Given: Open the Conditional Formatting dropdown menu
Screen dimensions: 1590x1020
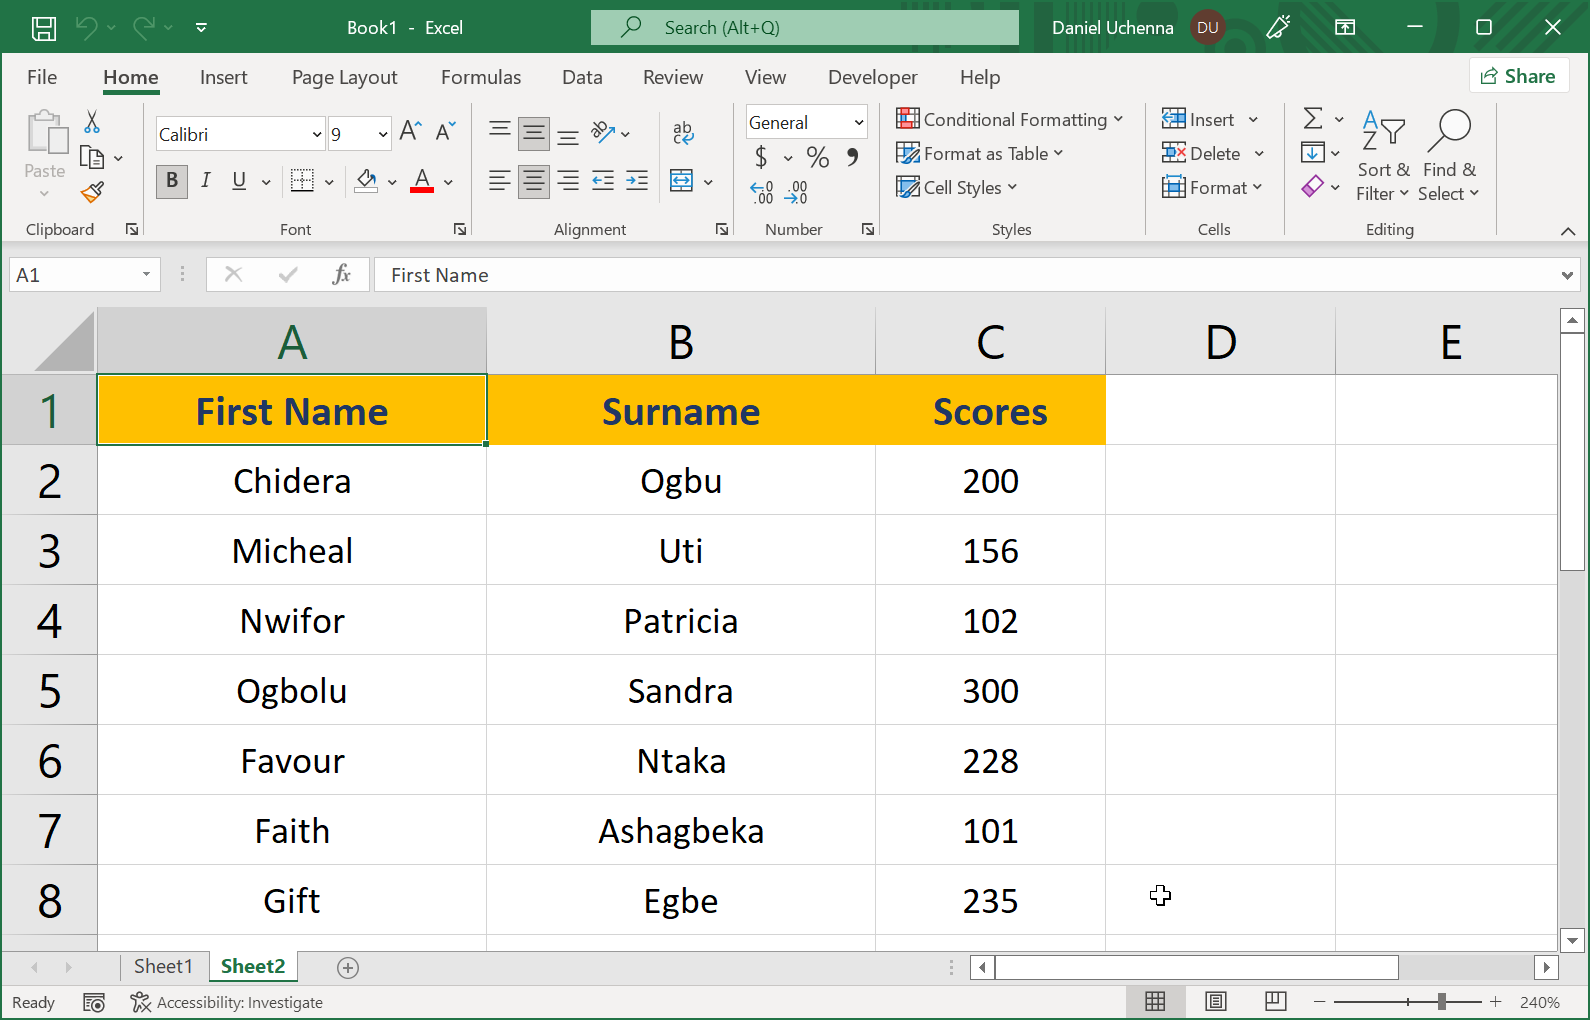Looking at the screenshot, I should [x=1010, y=120].
